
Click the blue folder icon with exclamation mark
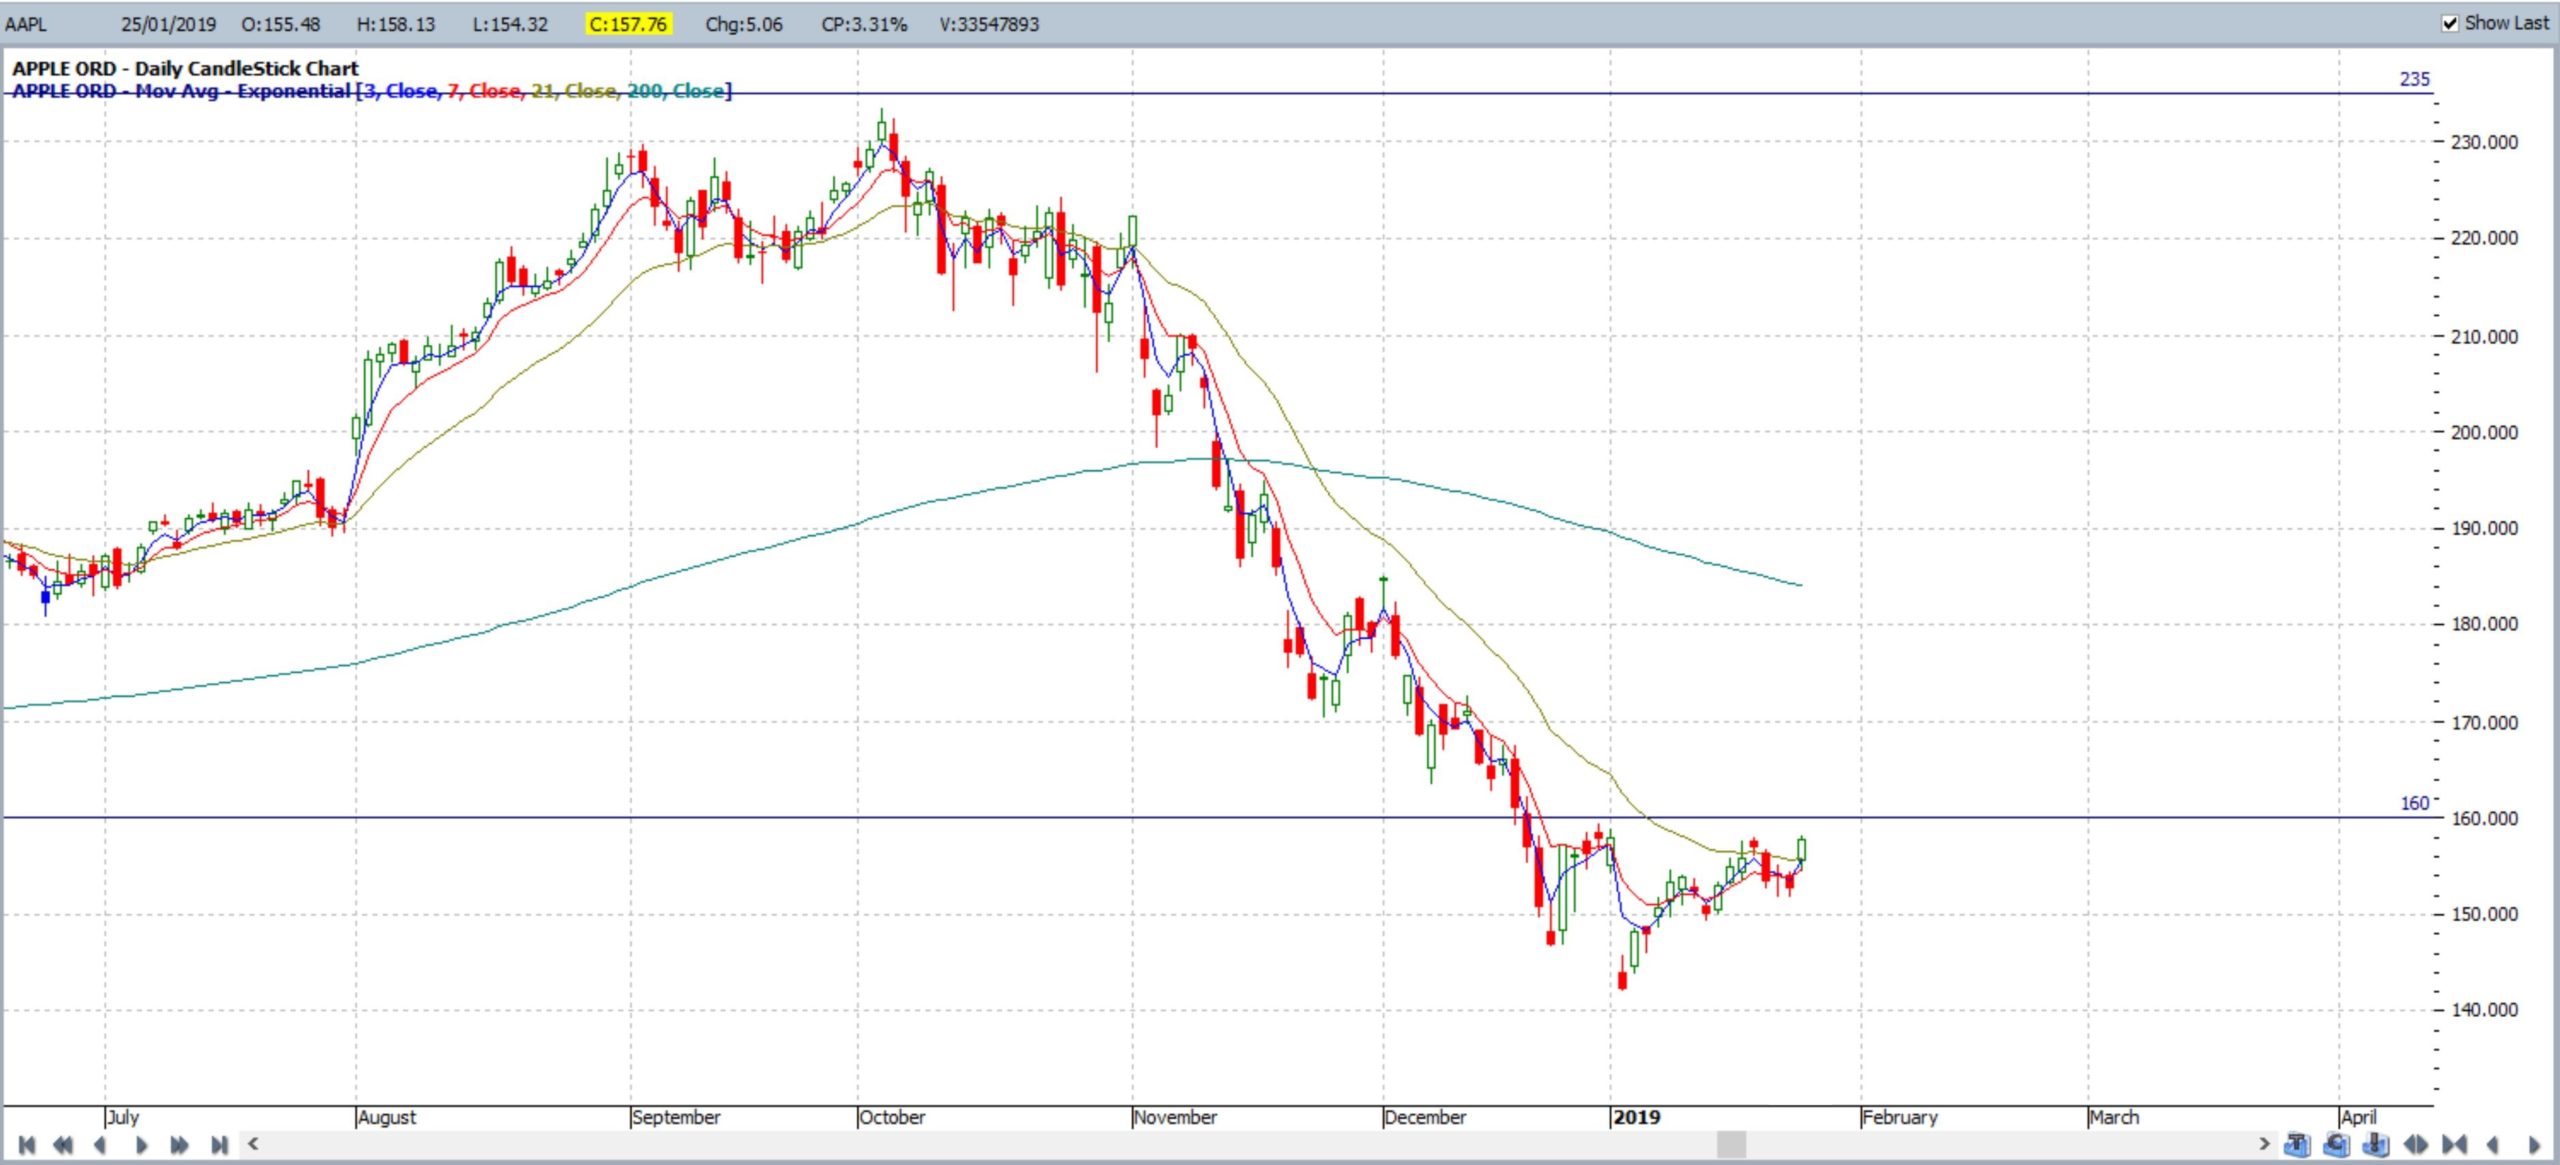point(2376,1143)
